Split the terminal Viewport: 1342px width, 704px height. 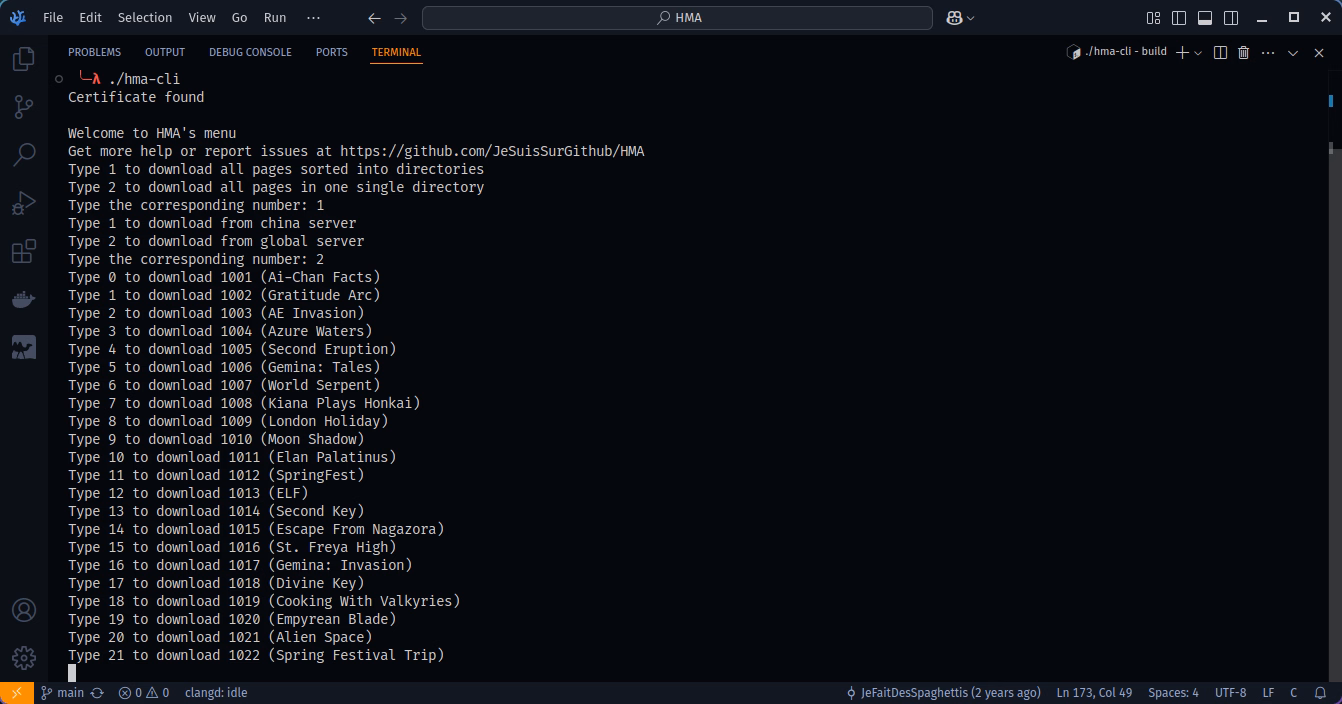click(1220, 52)
